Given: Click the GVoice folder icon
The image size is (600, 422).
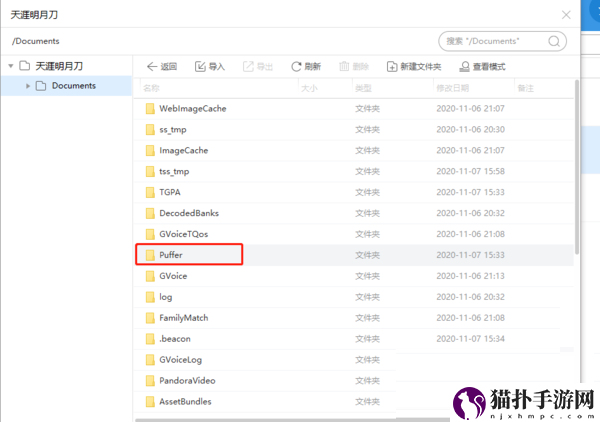Looking at the screenshot, I should tap(150, 276).
